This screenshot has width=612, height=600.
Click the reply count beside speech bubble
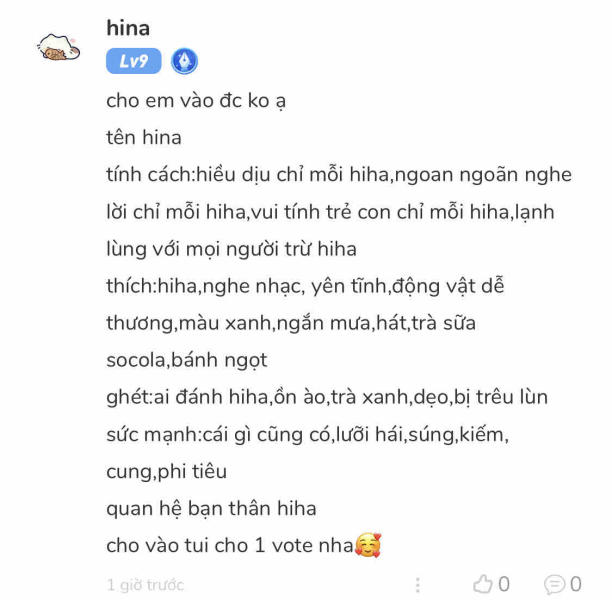(576, 584)
